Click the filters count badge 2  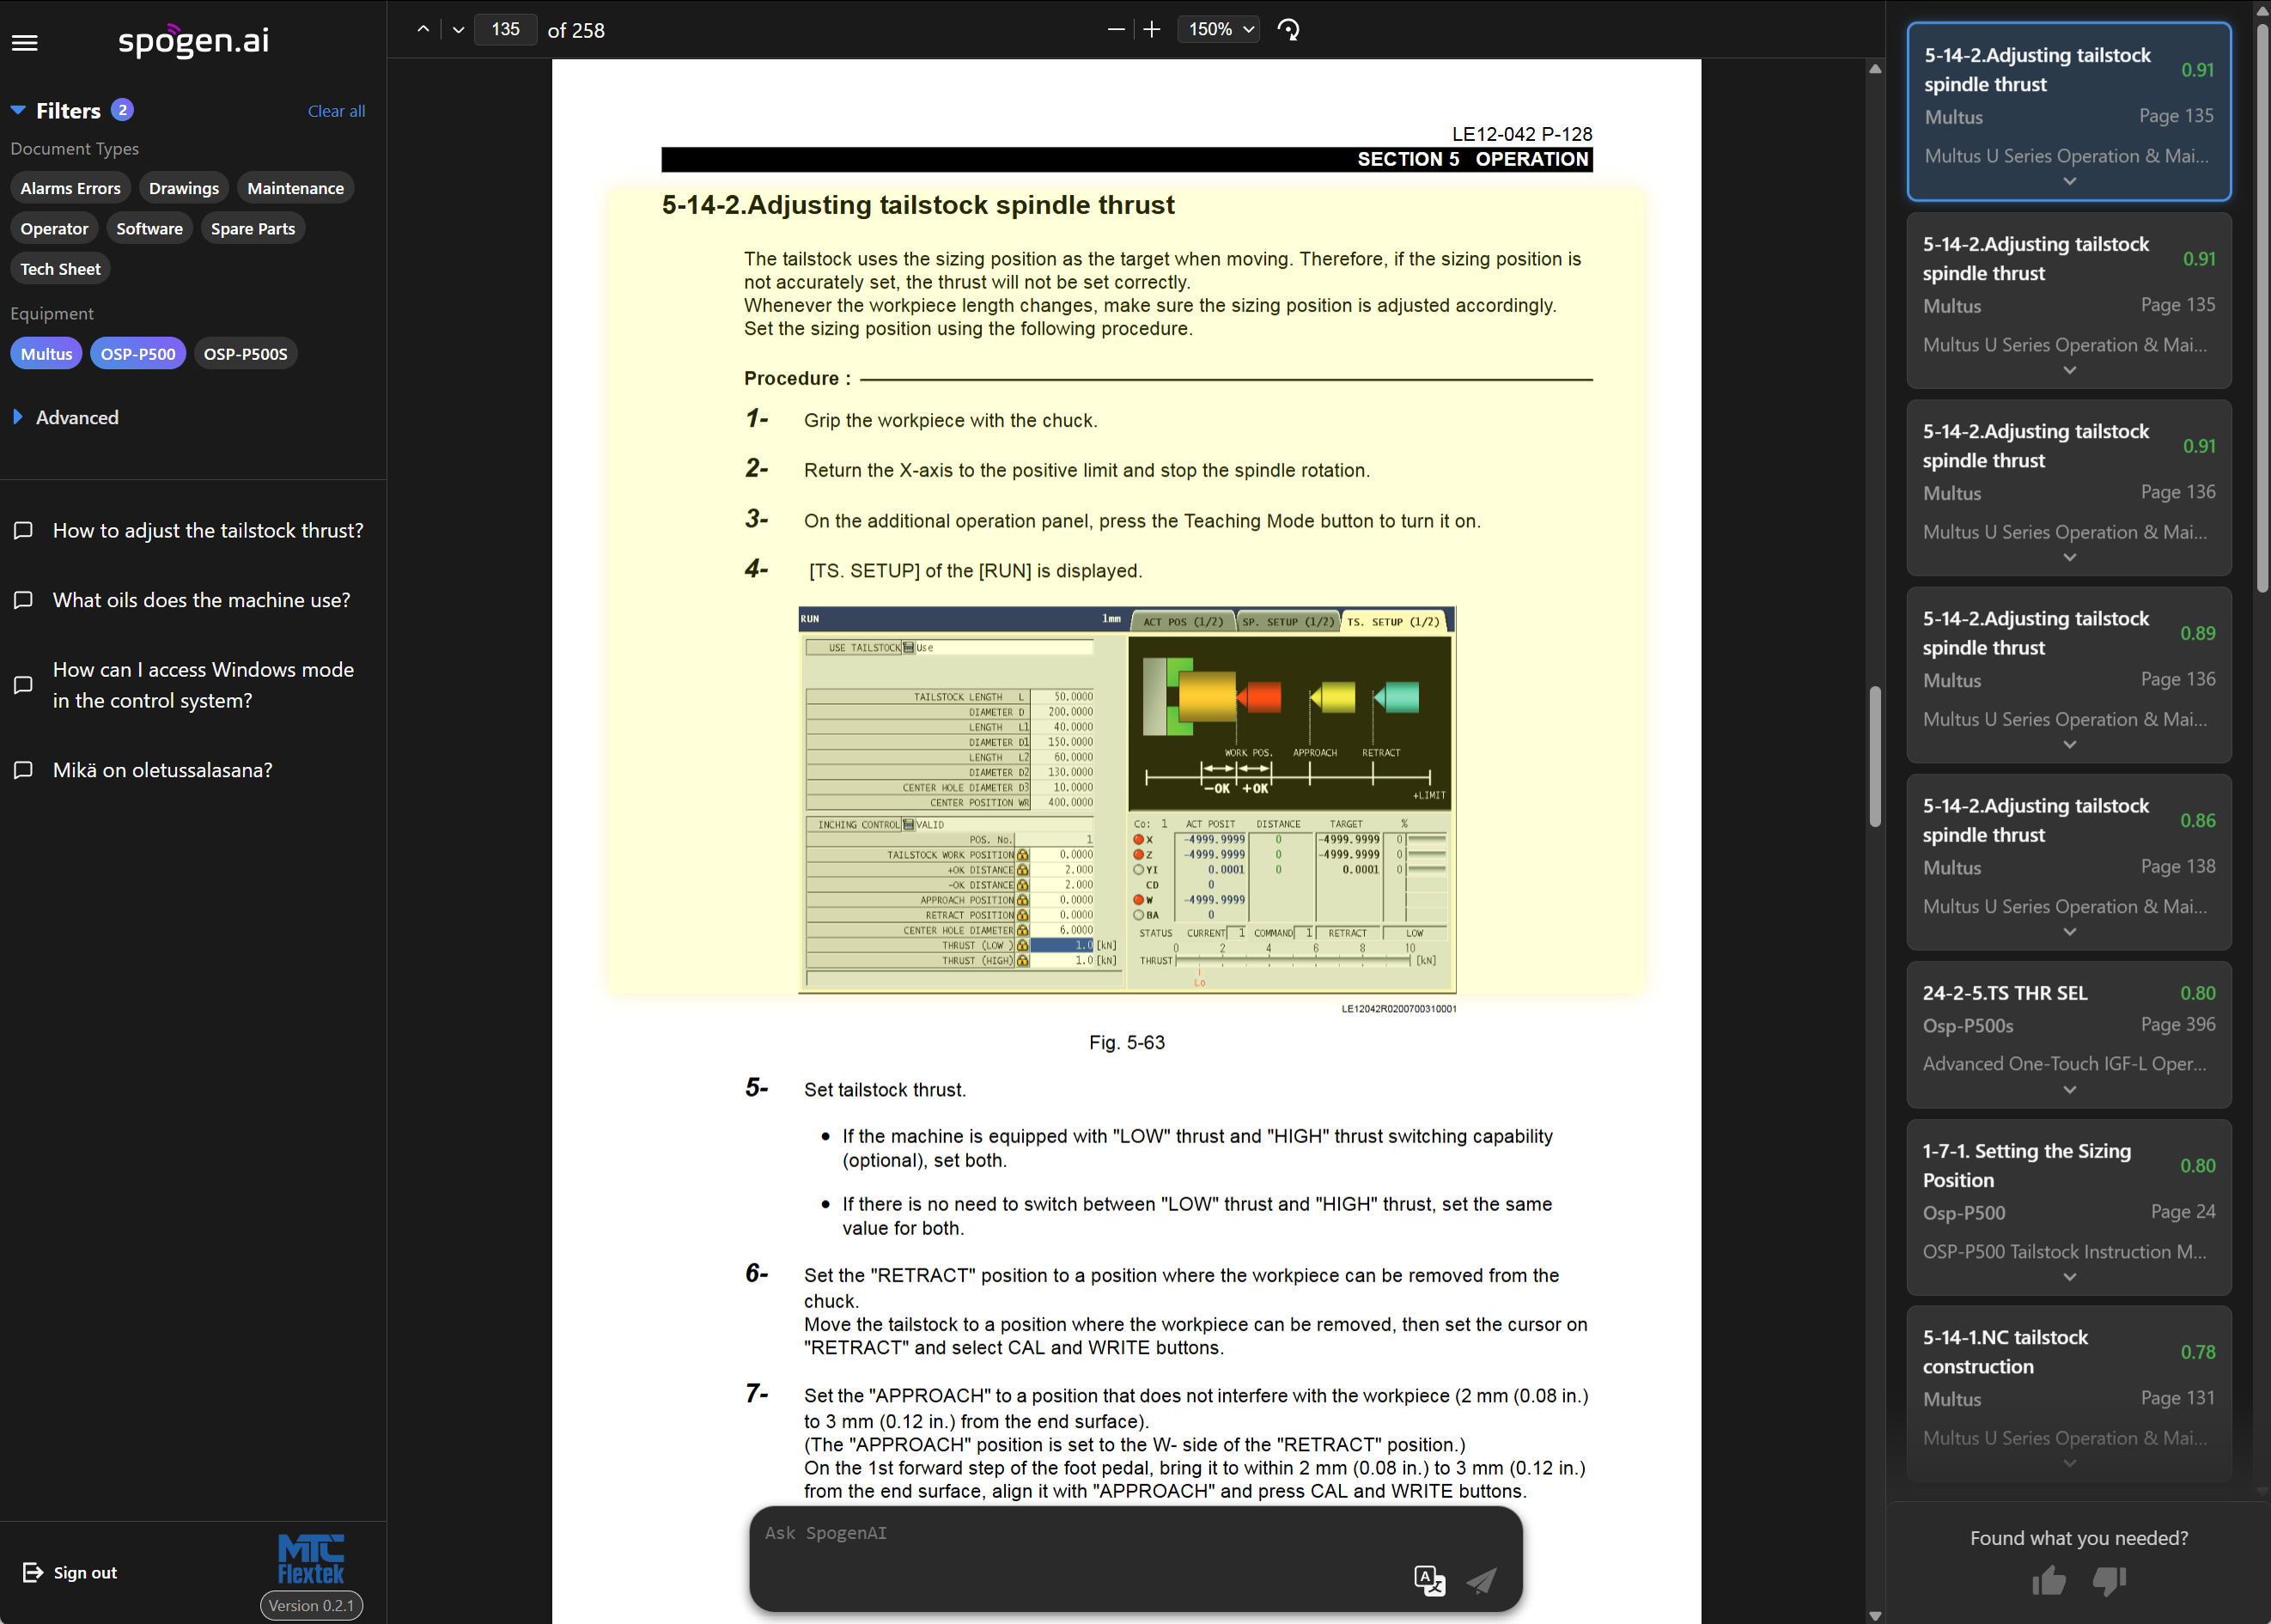coord(122,109)
